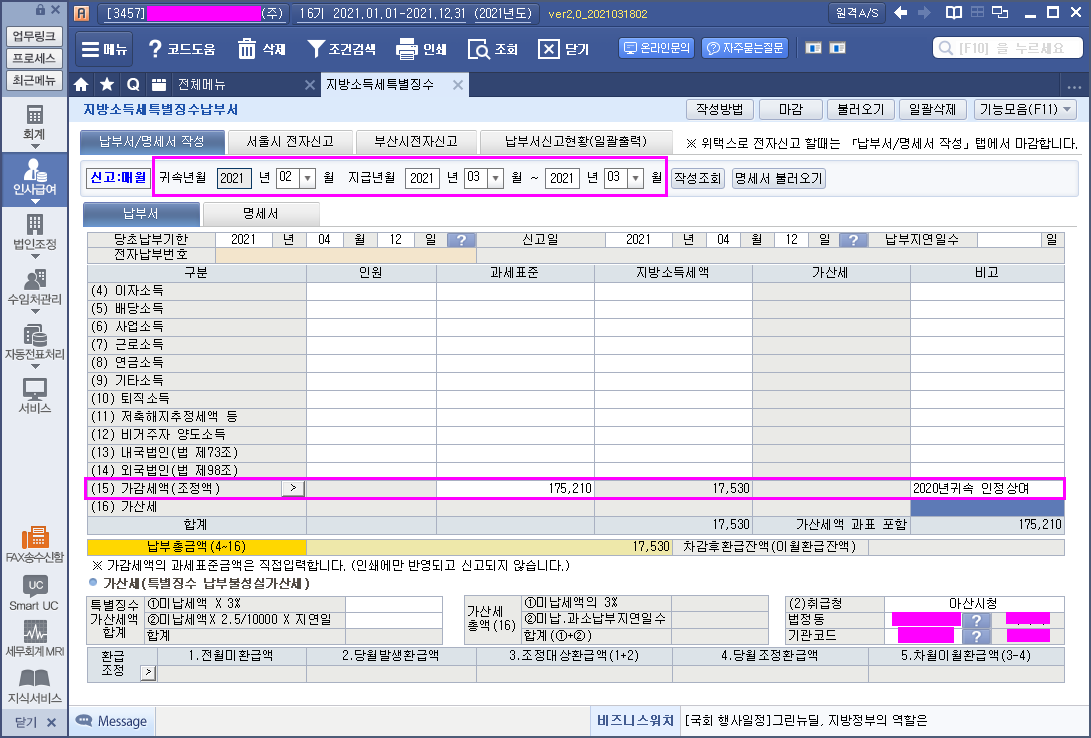
Task: Open 온라인문의 link
Action: click(x=656, y=48)
